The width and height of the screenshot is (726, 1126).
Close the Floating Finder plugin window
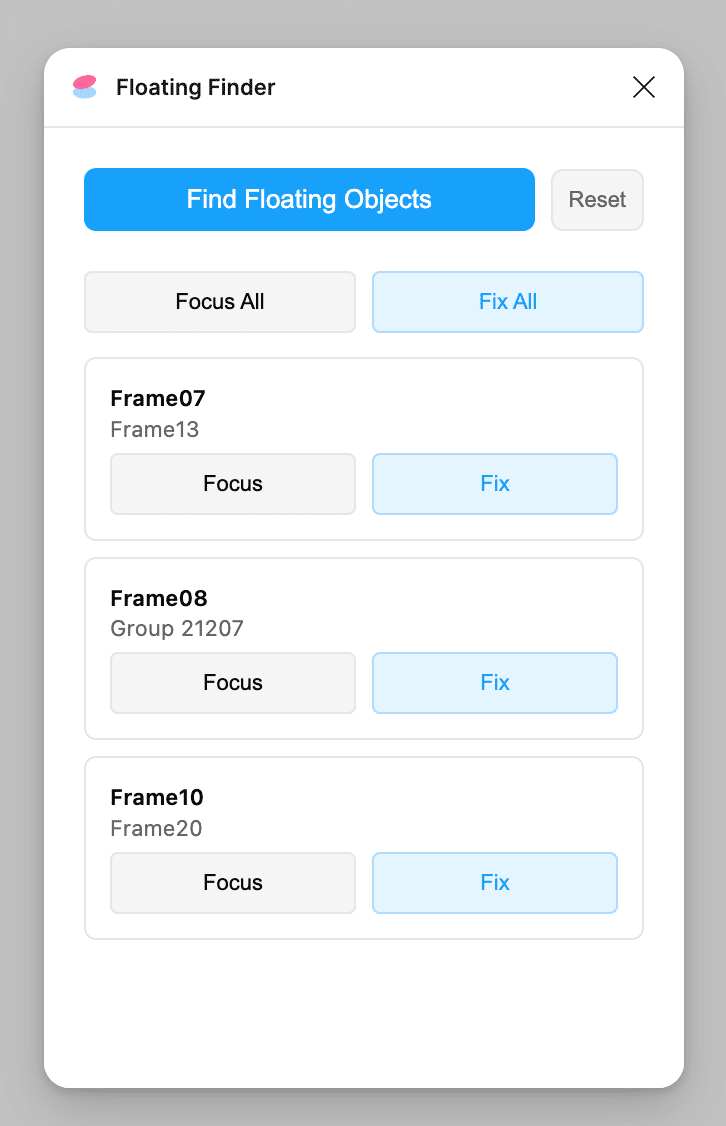pos(643,87)
